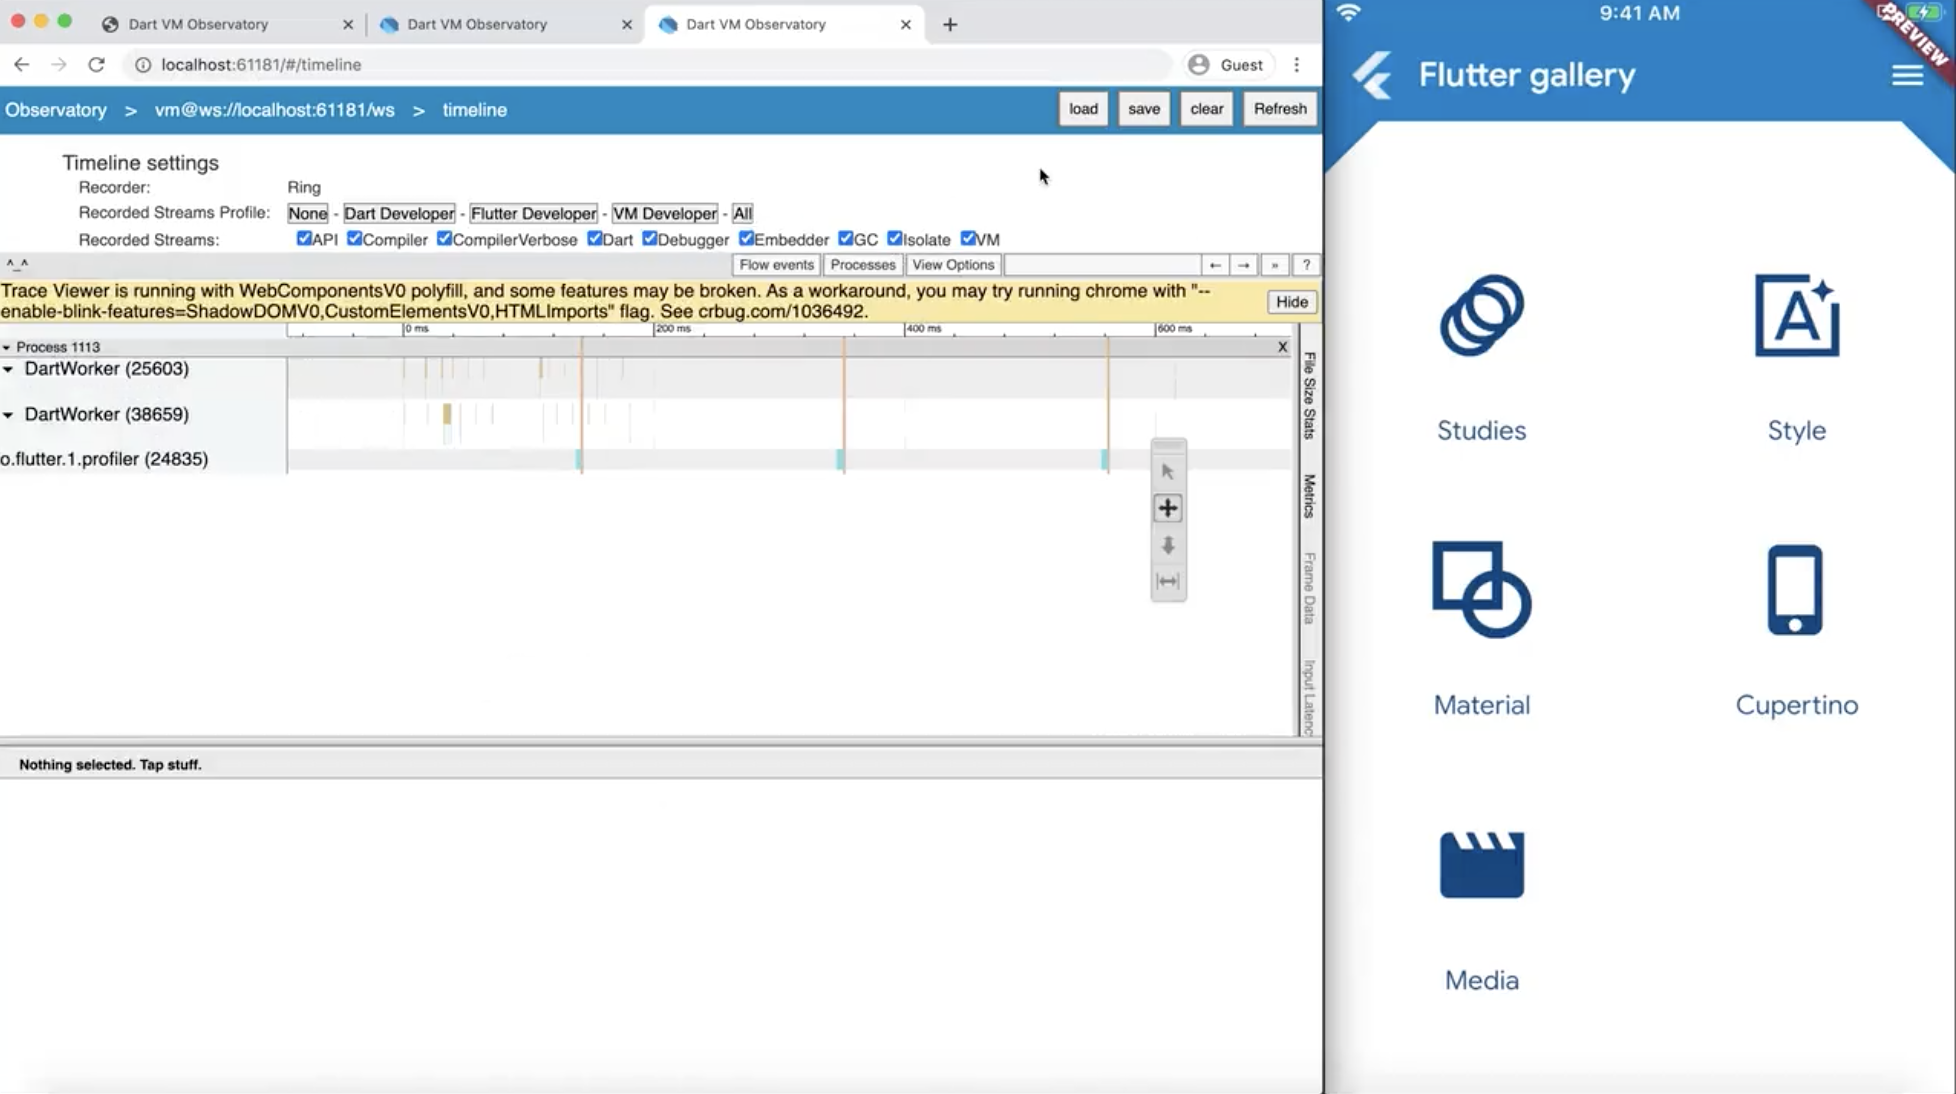Select the Flutter Developer streams profile
This screenshot has width=1956, height=1094.
(x=533, y=213)
